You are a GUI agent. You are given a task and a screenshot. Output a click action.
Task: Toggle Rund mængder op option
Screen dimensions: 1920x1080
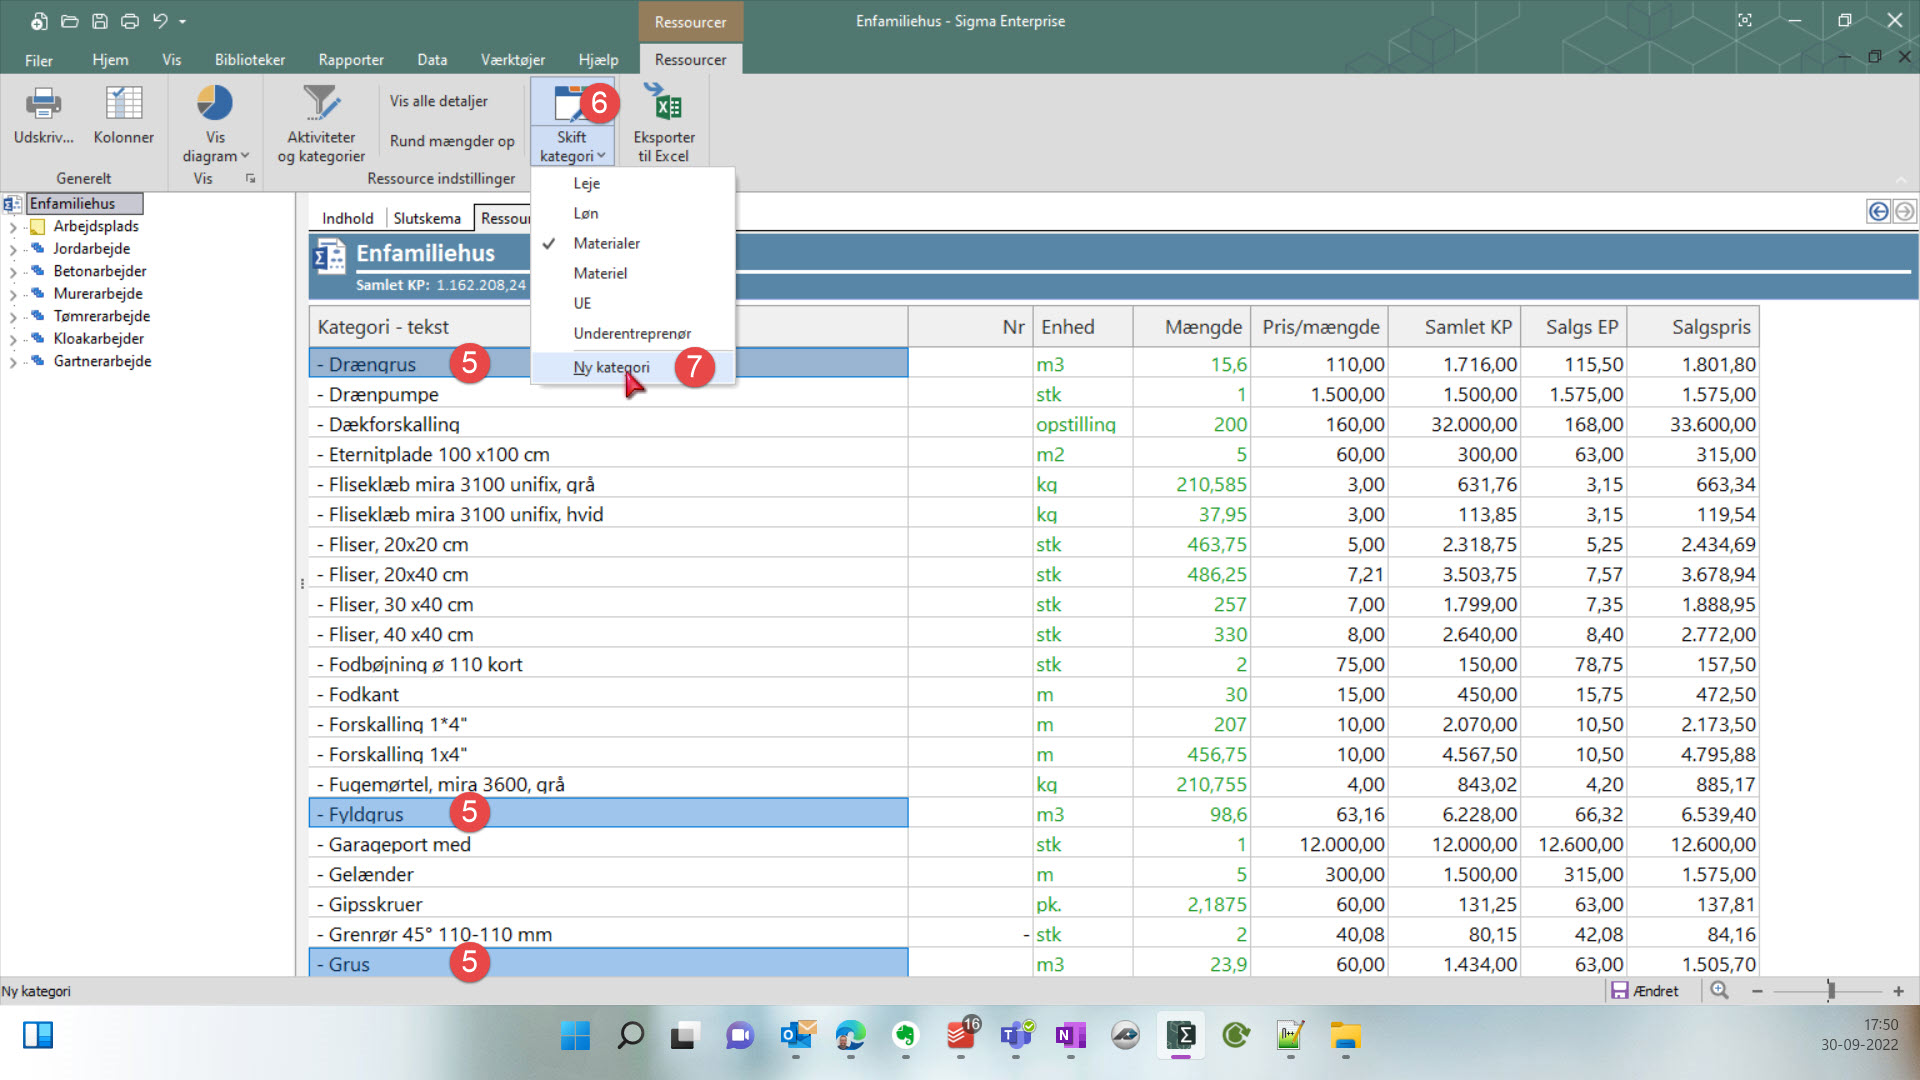452,141
